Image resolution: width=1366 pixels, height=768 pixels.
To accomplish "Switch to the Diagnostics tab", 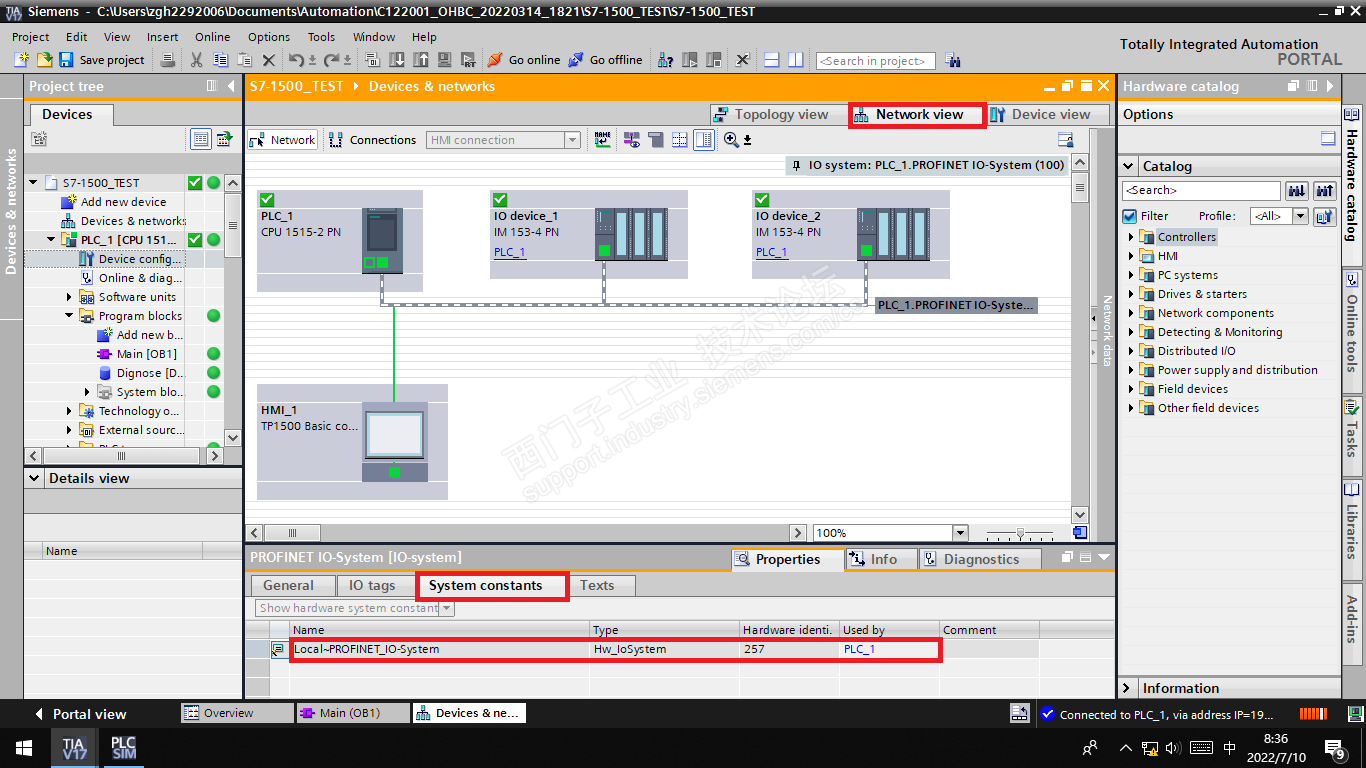I will click(x=980, y=559).
